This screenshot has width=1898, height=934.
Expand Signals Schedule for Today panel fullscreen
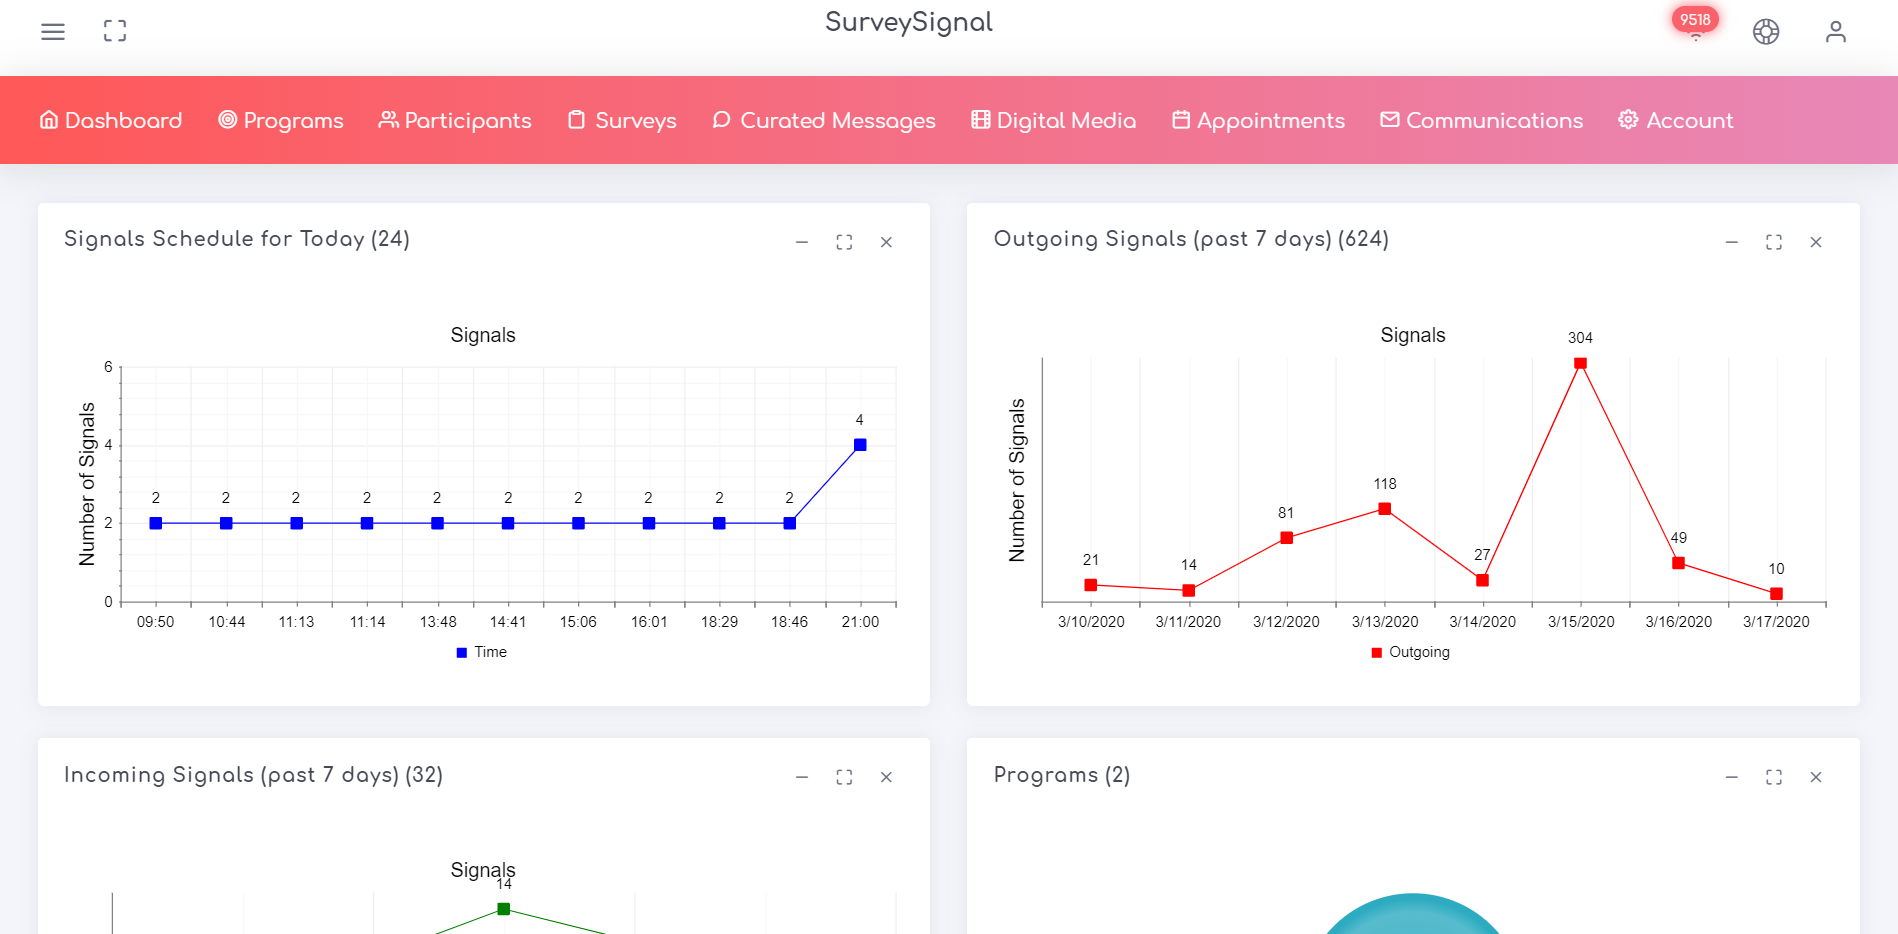tap(844, 242)
